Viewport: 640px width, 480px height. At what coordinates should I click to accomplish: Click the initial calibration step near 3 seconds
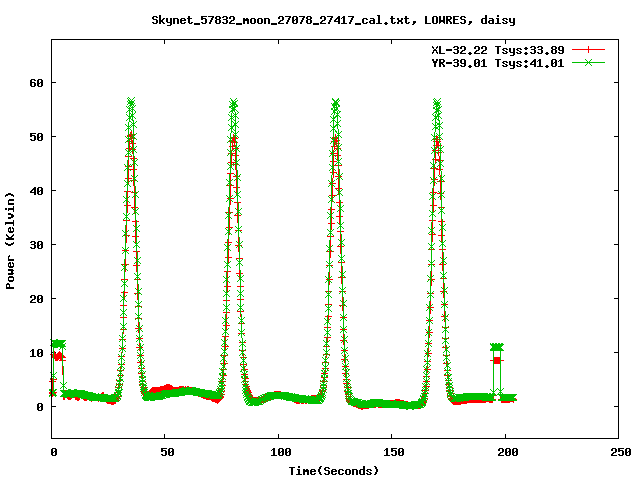(58, 344)
